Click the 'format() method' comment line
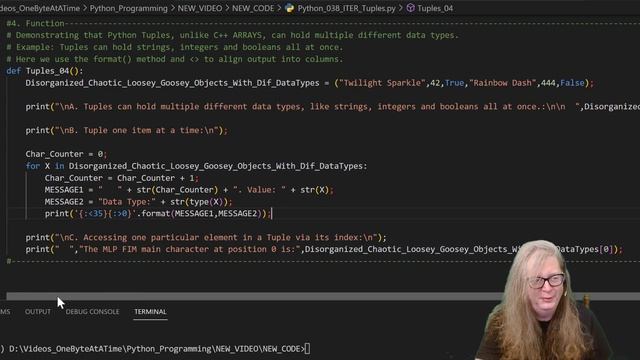 pos(175,59)
